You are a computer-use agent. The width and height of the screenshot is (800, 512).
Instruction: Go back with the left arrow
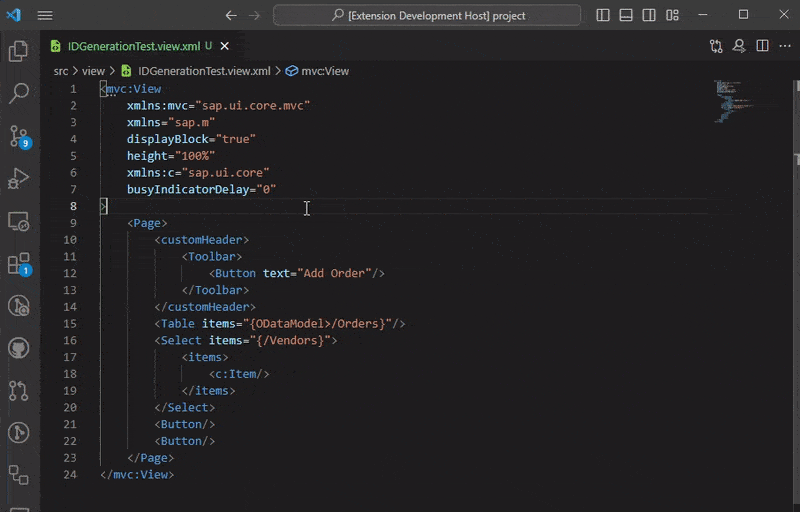[231, 16]
